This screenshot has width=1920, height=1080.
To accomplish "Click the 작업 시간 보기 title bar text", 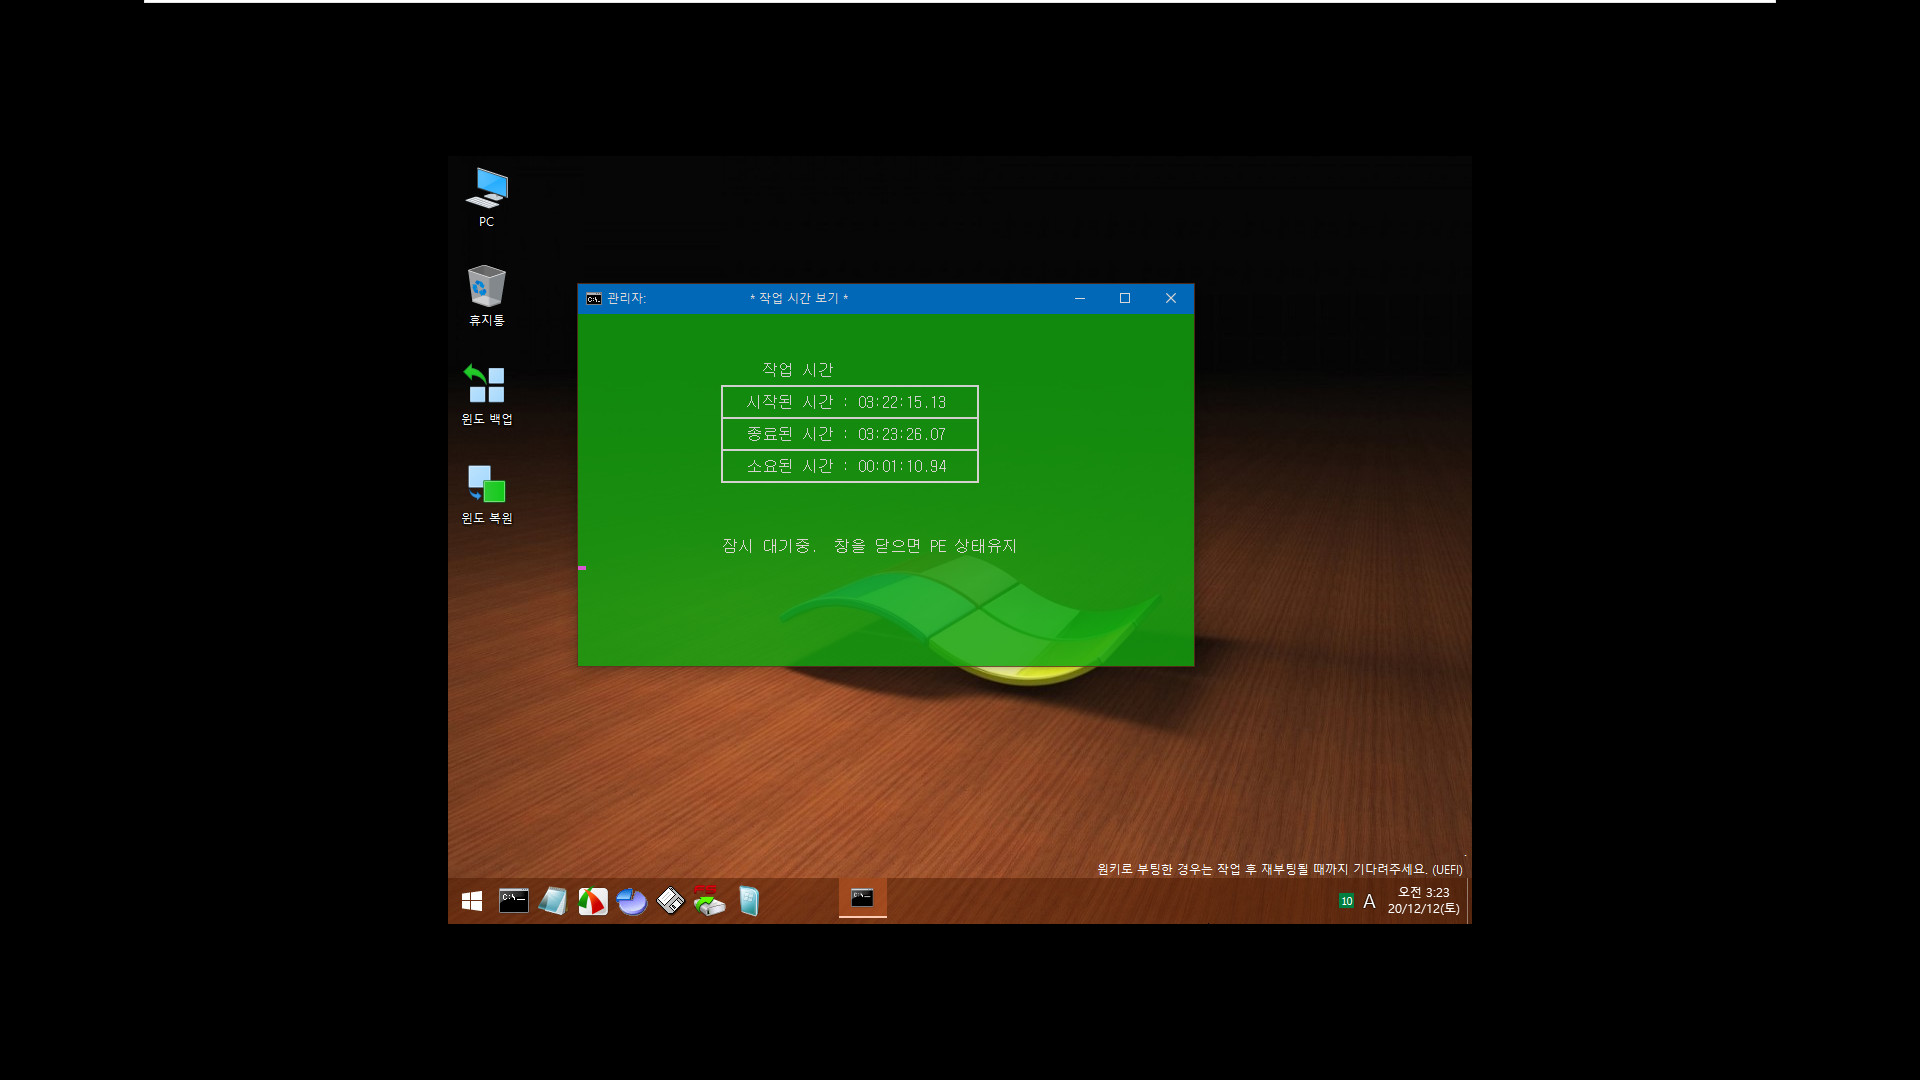I will pos(799,298).
